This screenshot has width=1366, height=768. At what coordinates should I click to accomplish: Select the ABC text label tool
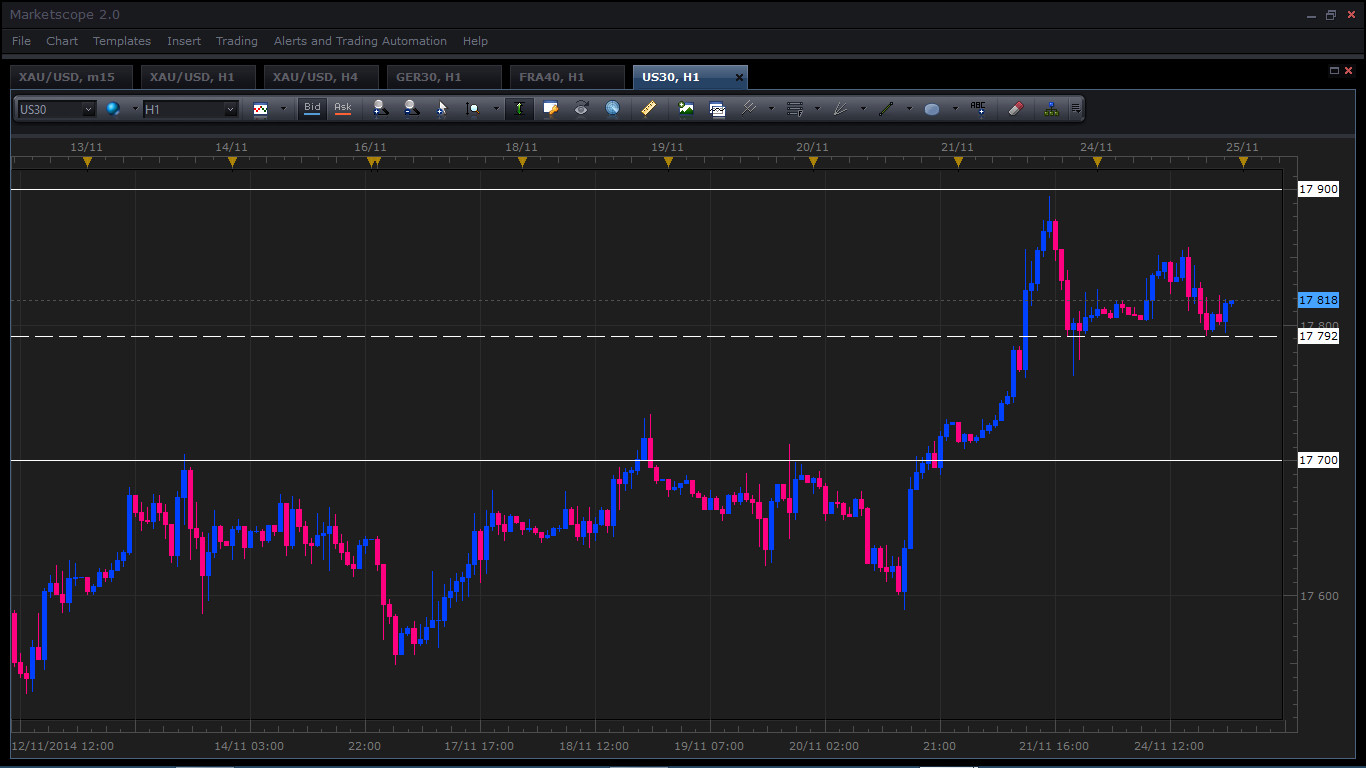click(x=978, y=108)
